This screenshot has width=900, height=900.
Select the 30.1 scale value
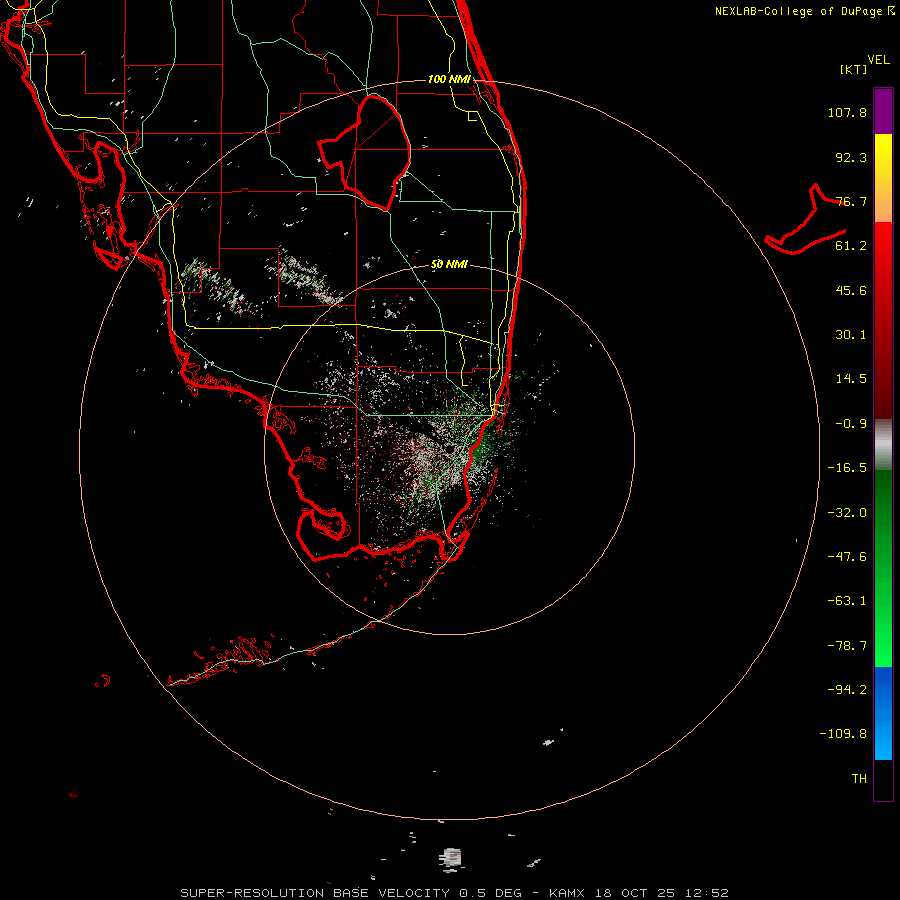[851, 335]
